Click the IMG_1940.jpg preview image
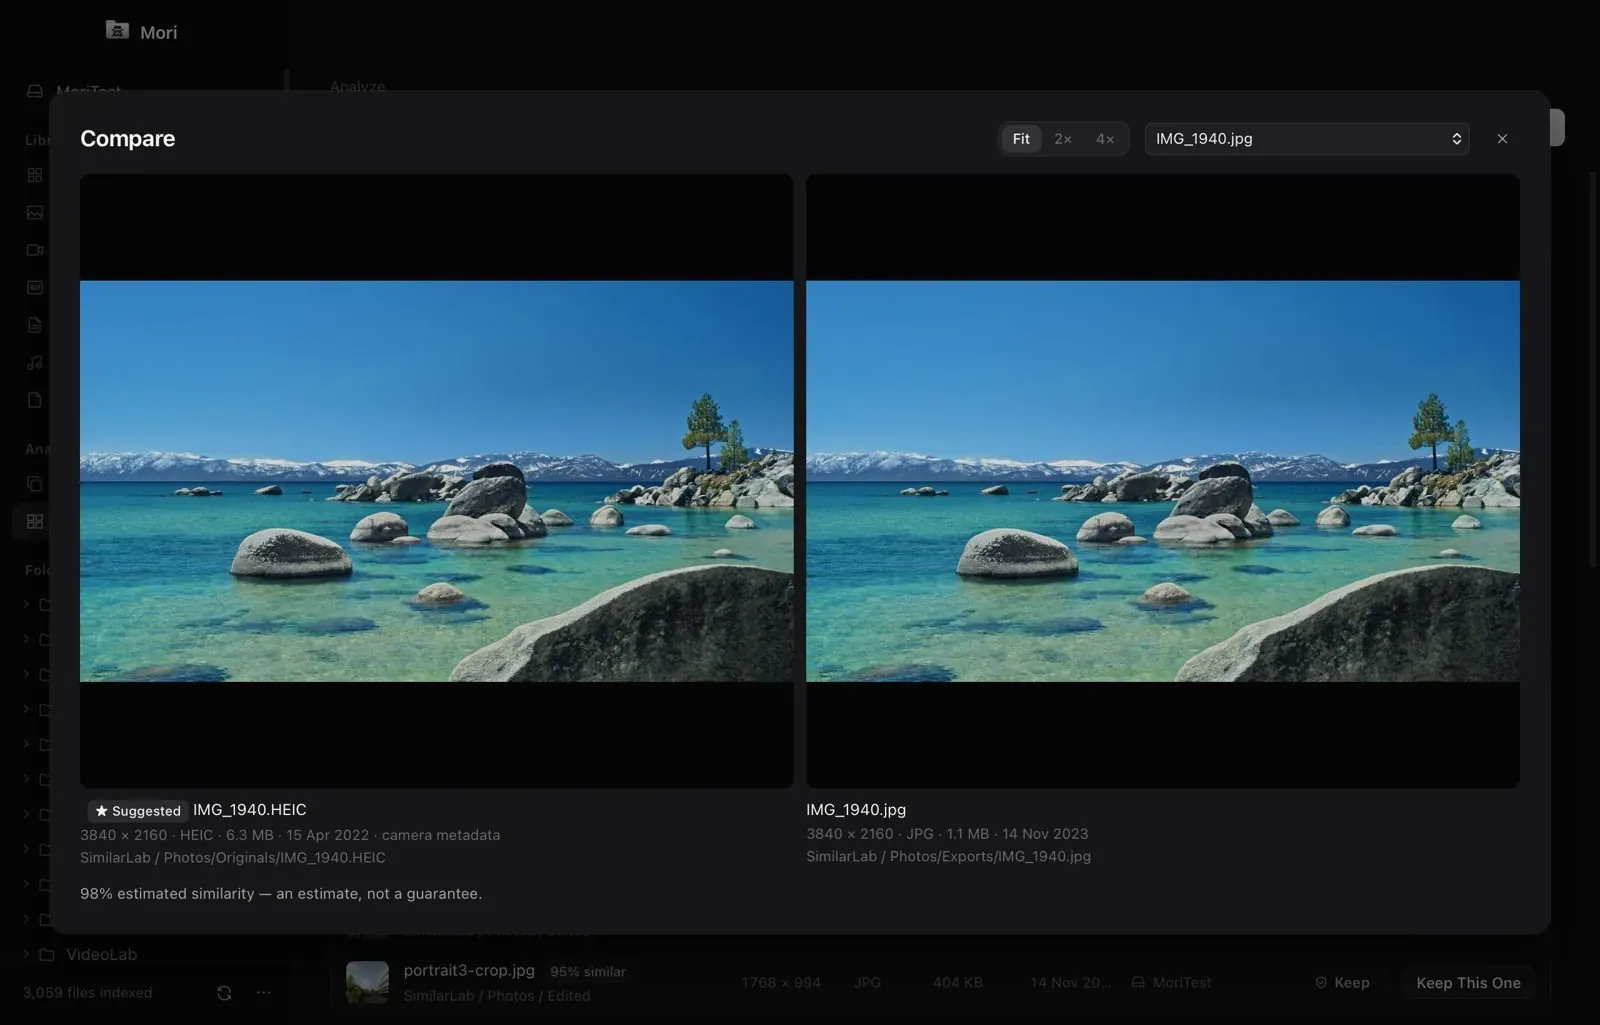This screenshot has width=1600, height=1025. [x=1163, y=481]
